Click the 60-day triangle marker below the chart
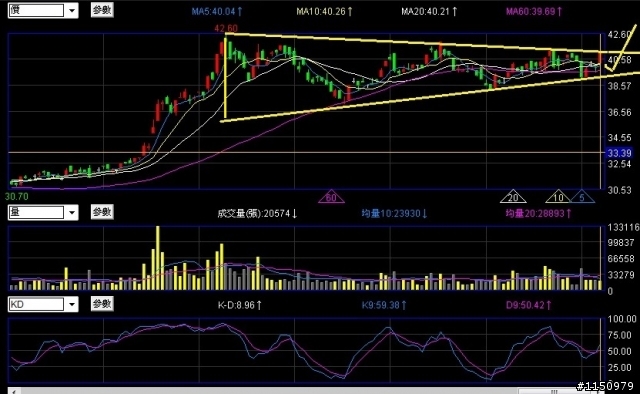The image size is (640, 394). (331, 198)
